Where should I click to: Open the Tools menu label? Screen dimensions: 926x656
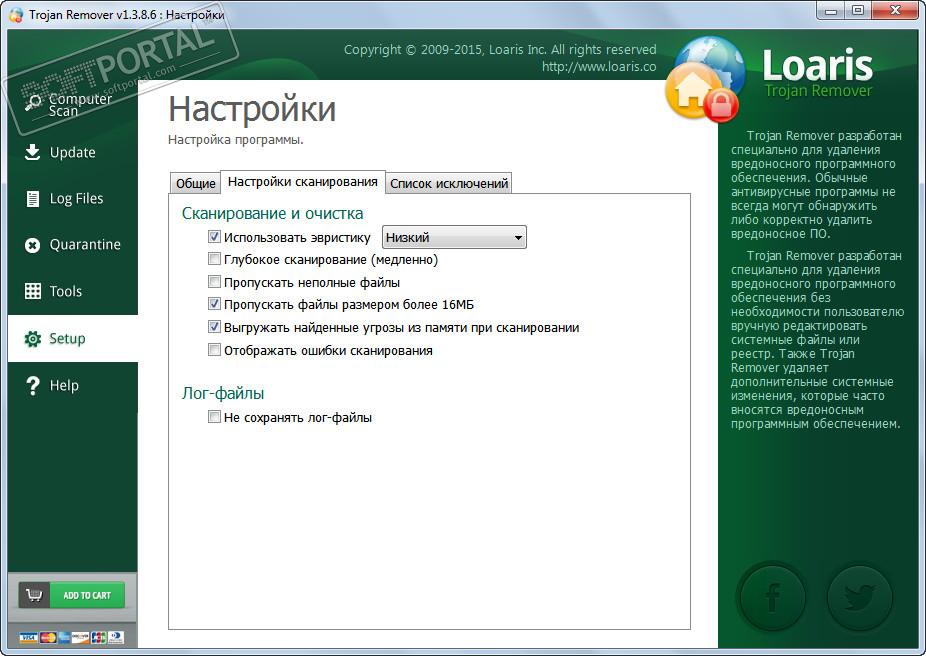pyautogui.click(x=66, y=291)
